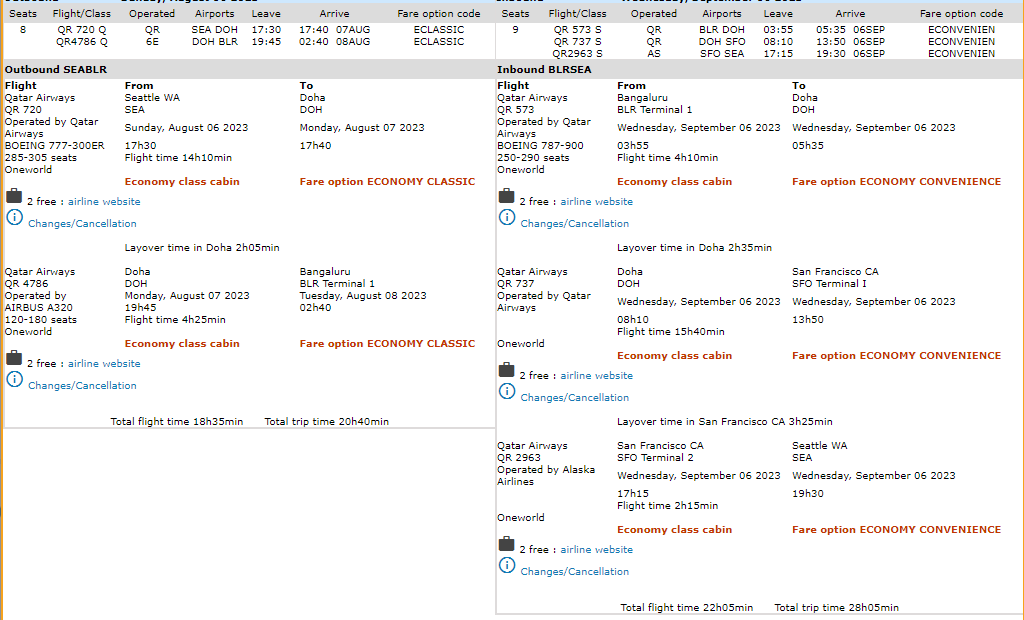Open airline website link for flight QR 720
Image resolution: width=1024 pixels, height=620 pixels.
click(x=104, y=202)
